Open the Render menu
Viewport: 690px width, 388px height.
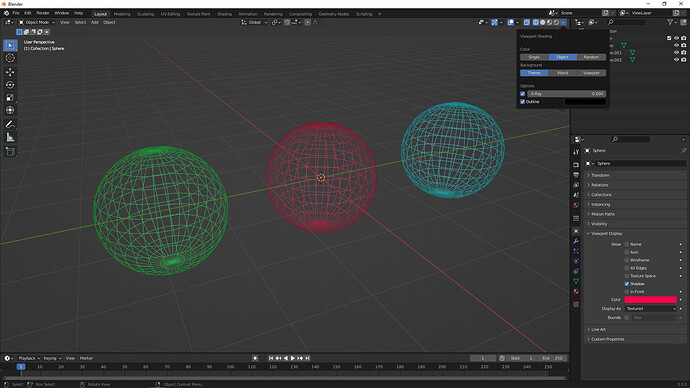pyautogui.click(x=43, y=13)
